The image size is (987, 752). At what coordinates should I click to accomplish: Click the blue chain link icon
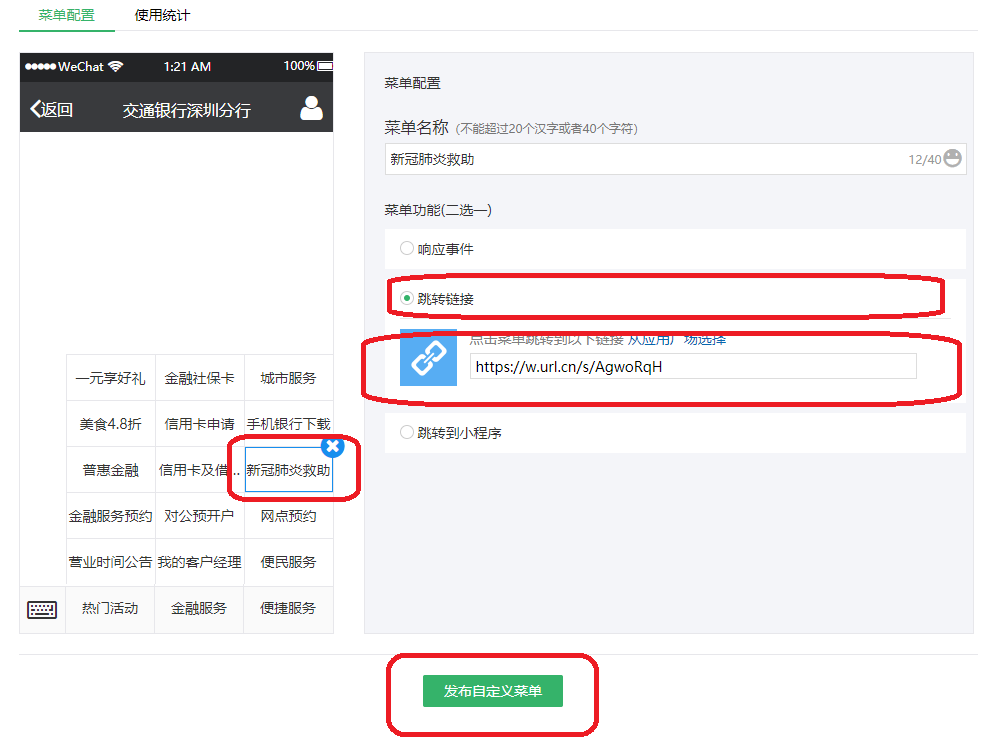[429, 357]
